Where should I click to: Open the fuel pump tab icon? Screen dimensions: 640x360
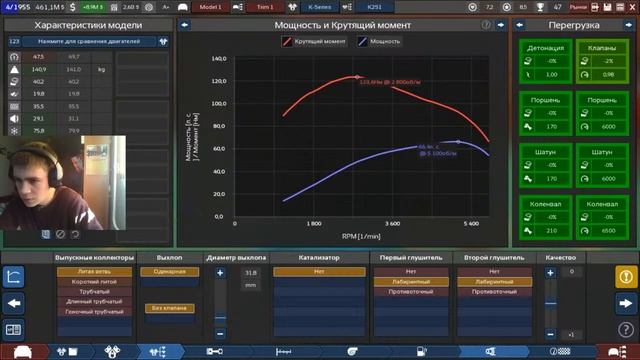421,351
